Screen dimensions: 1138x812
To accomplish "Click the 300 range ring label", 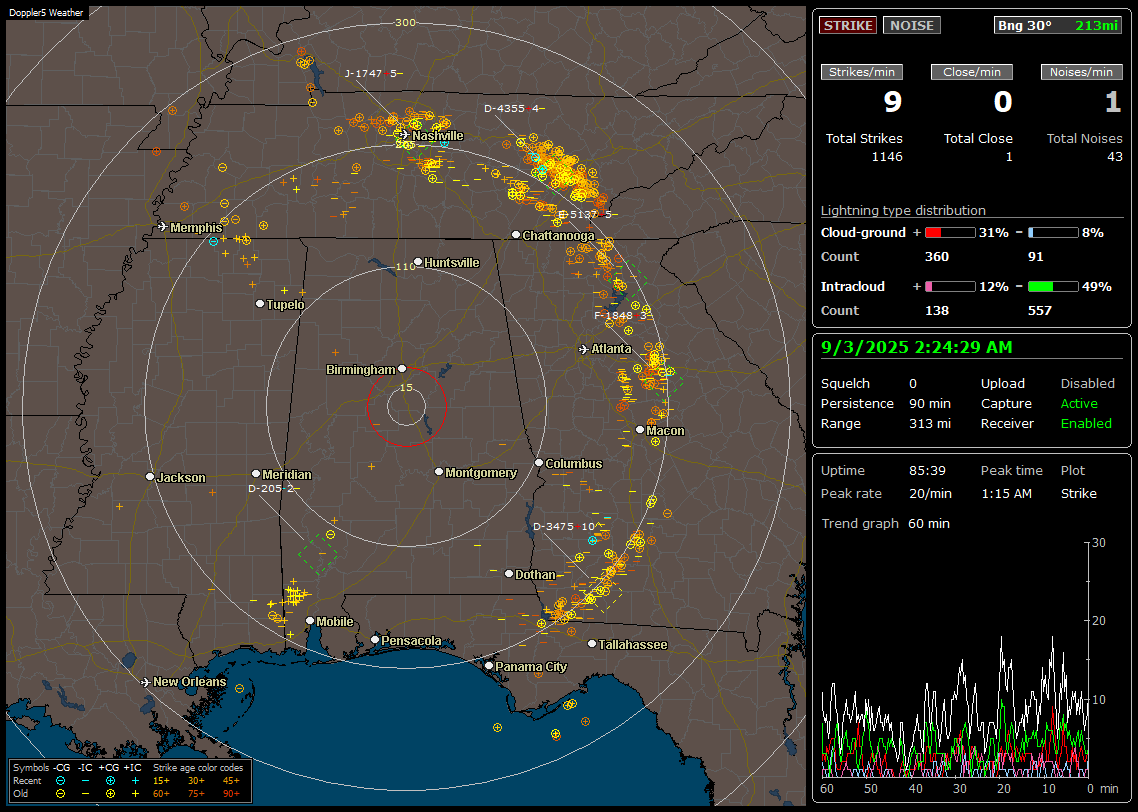I will [x=405, y=22].
